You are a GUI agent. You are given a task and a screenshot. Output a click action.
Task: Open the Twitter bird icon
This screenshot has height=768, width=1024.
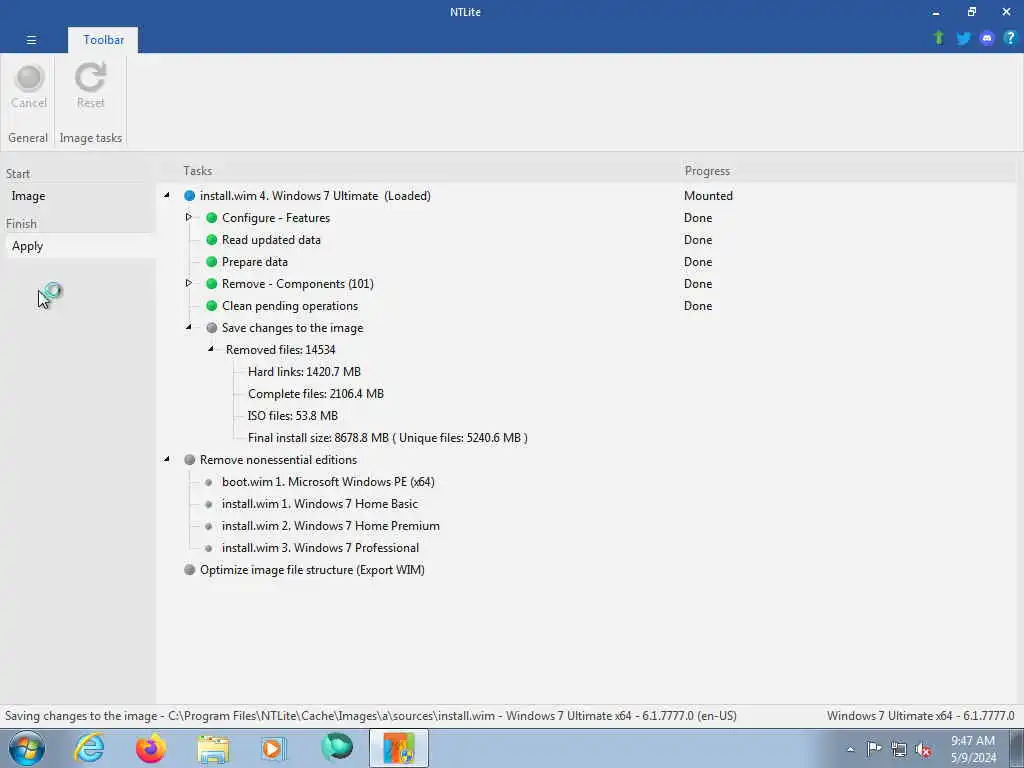click(x=963, y=39)
